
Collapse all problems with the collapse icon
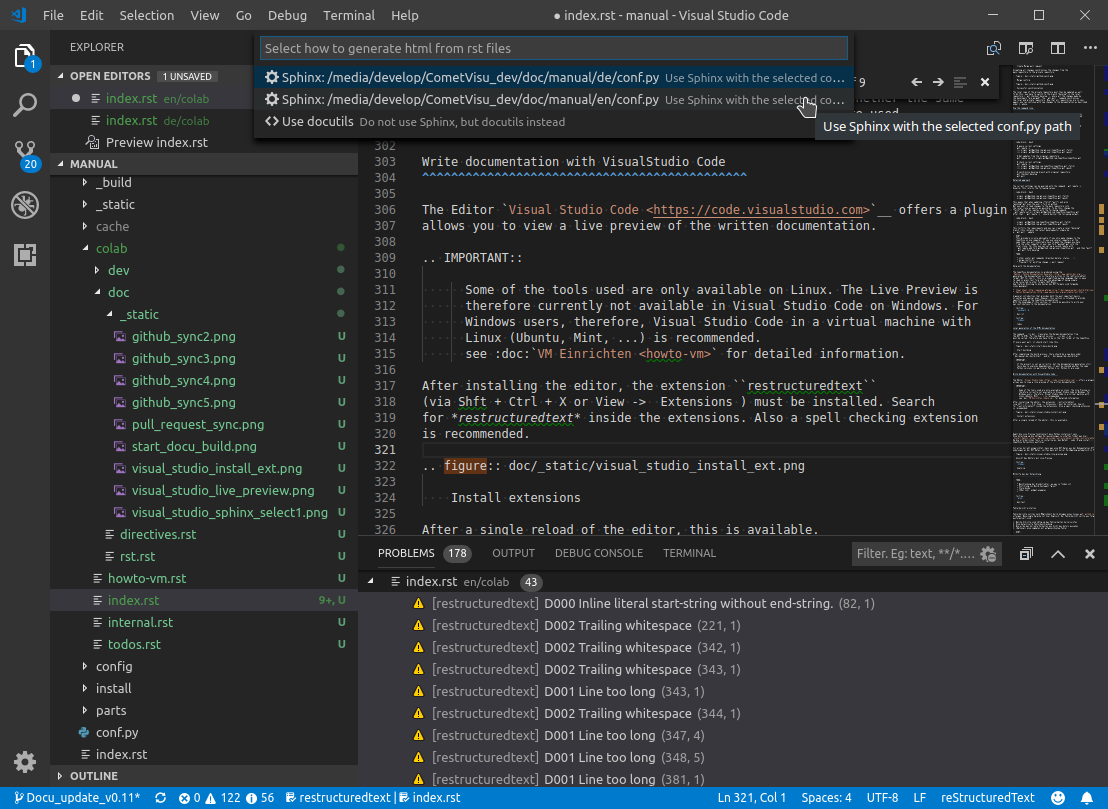pos(1026,554)
